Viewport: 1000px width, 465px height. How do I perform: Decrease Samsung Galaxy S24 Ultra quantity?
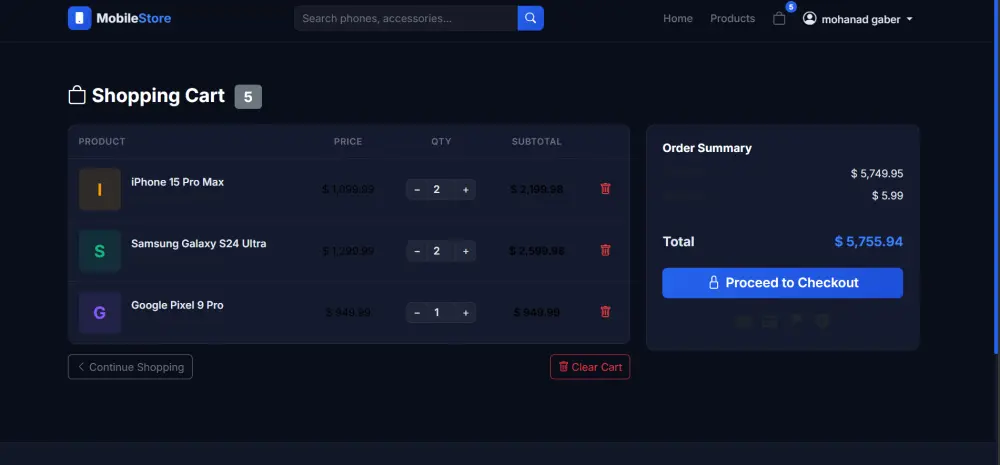point(417,251)
